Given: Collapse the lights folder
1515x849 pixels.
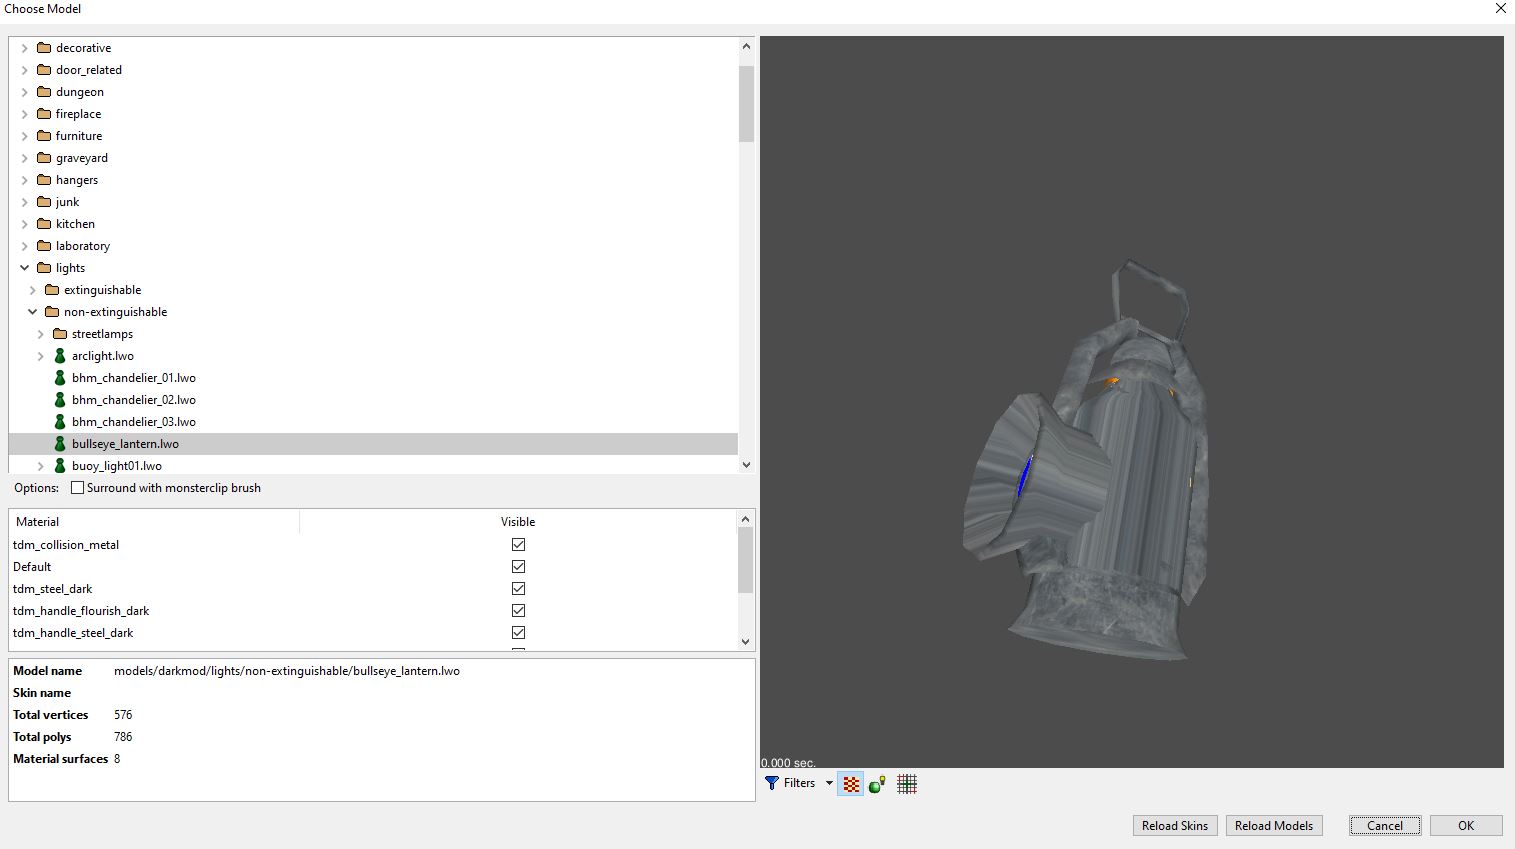Looking at the screenshot, I should [25, 268].
